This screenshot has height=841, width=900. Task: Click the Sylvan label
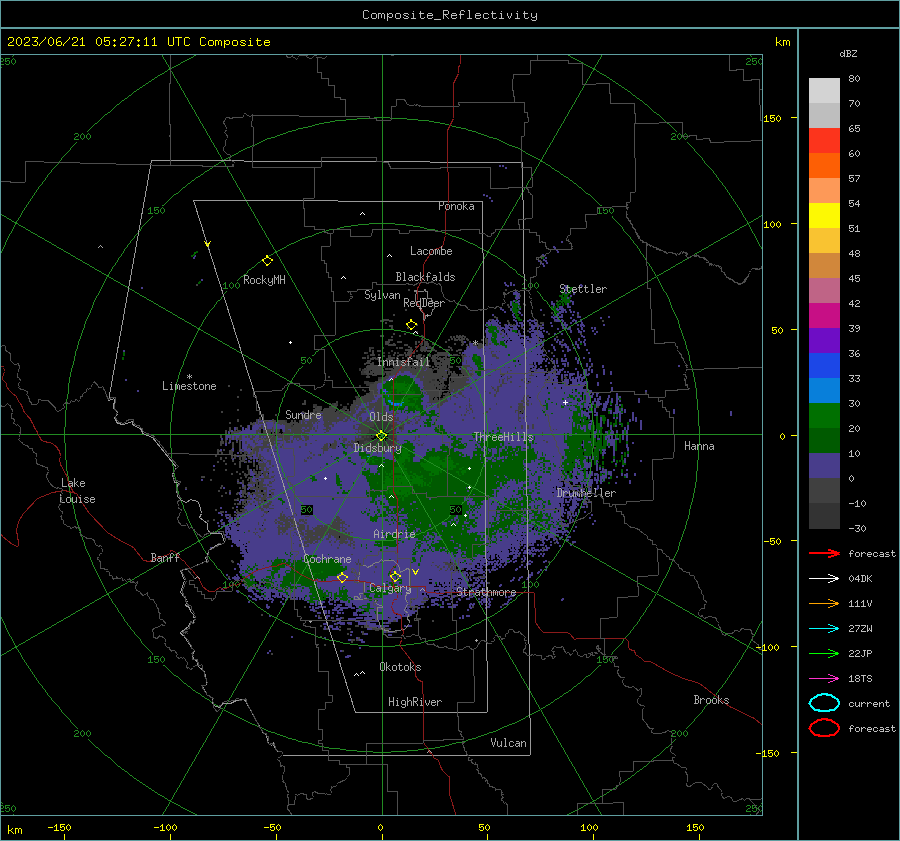coord(382,295)
